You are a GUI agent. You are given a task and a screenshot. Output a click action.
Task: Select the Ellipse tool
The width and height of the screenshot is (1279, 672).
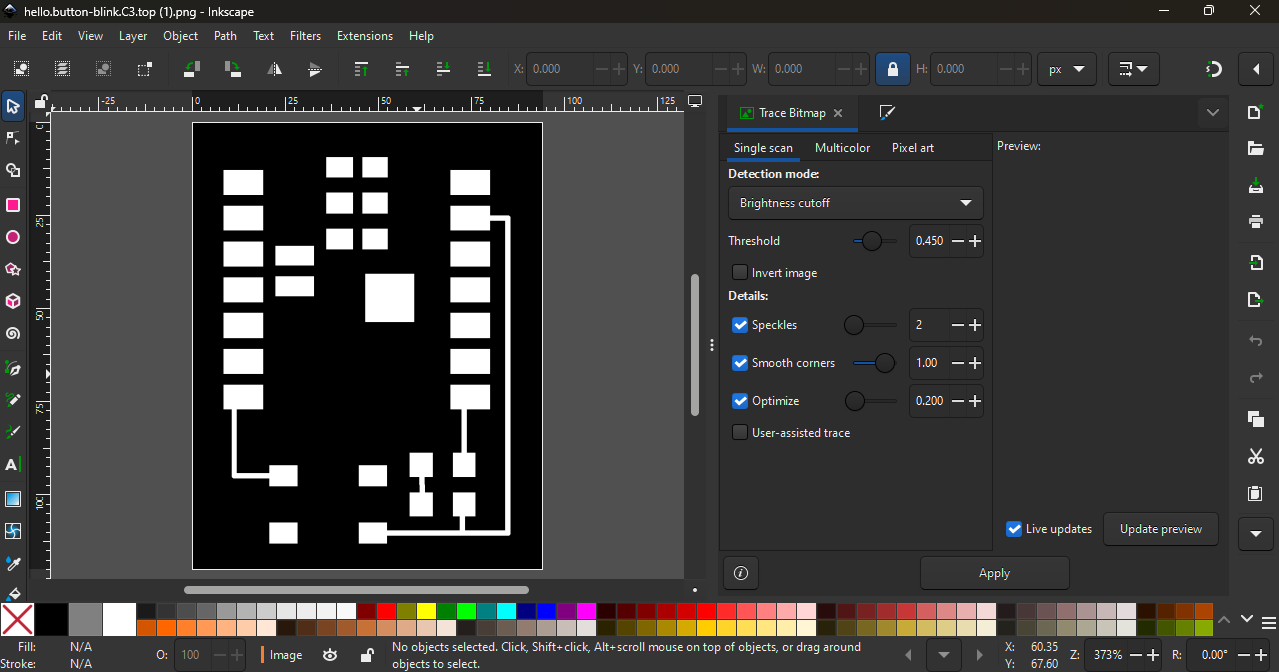[x=13, y=238]
